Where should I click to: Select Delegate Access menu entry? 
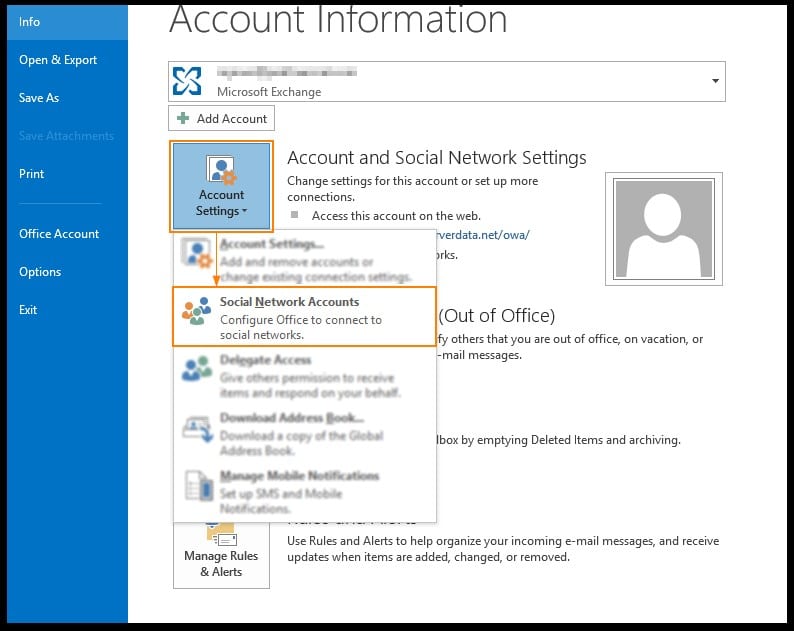[304, 376]
